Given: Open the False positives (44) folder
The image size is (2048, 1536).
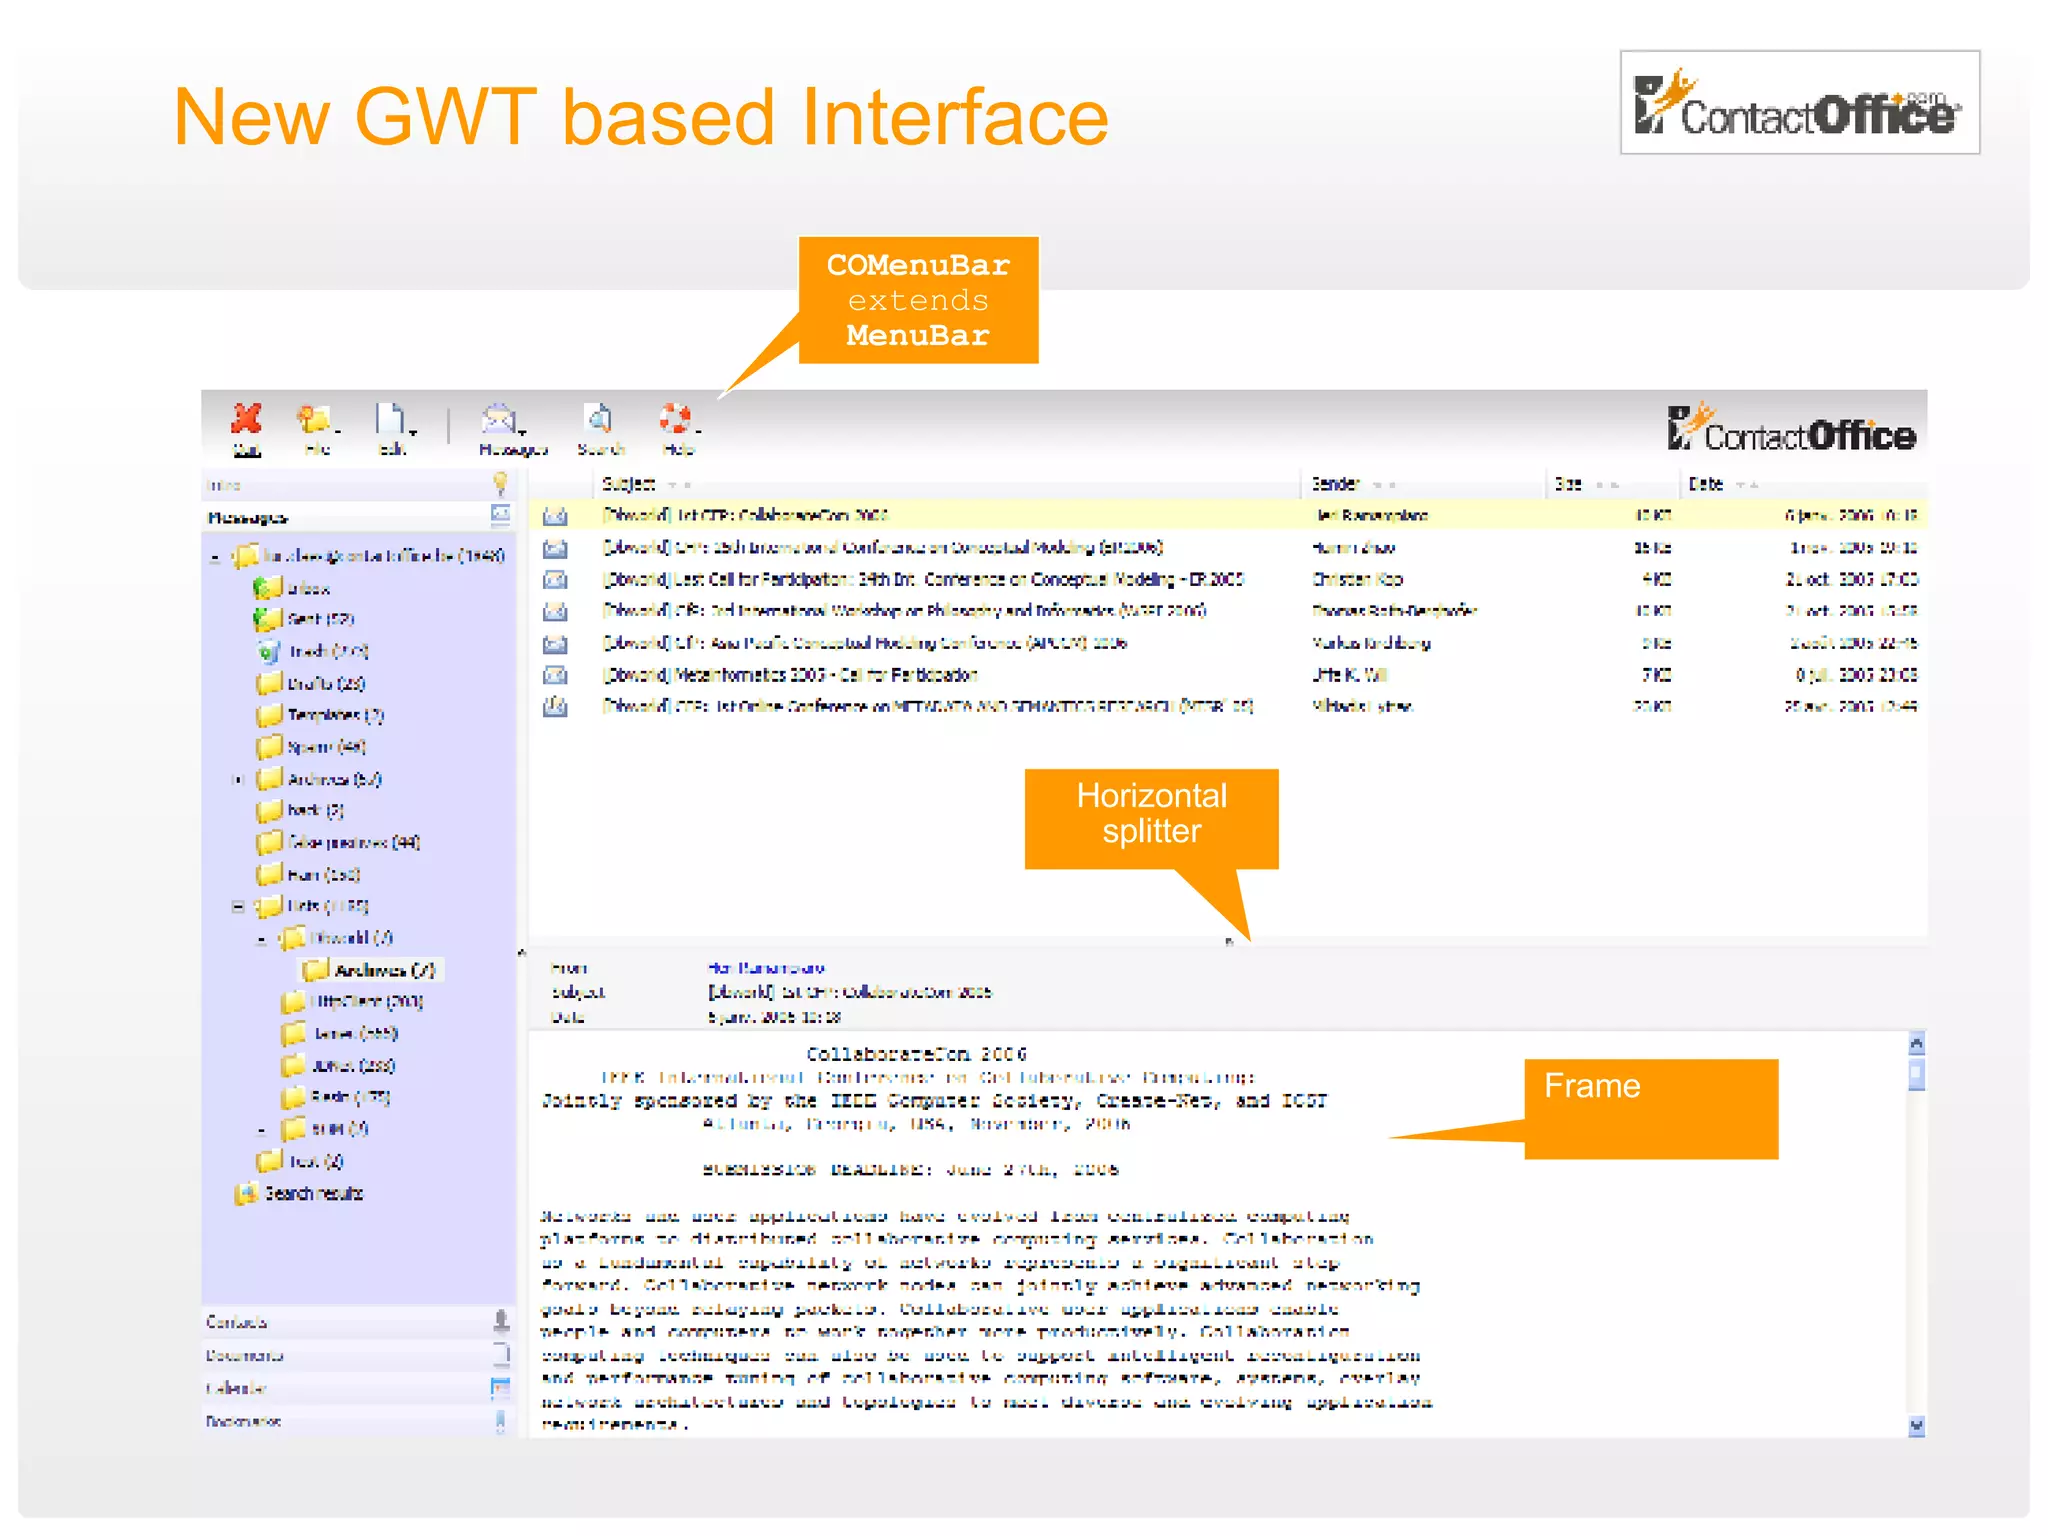Looking at the screenshot, I should [338, 842].
